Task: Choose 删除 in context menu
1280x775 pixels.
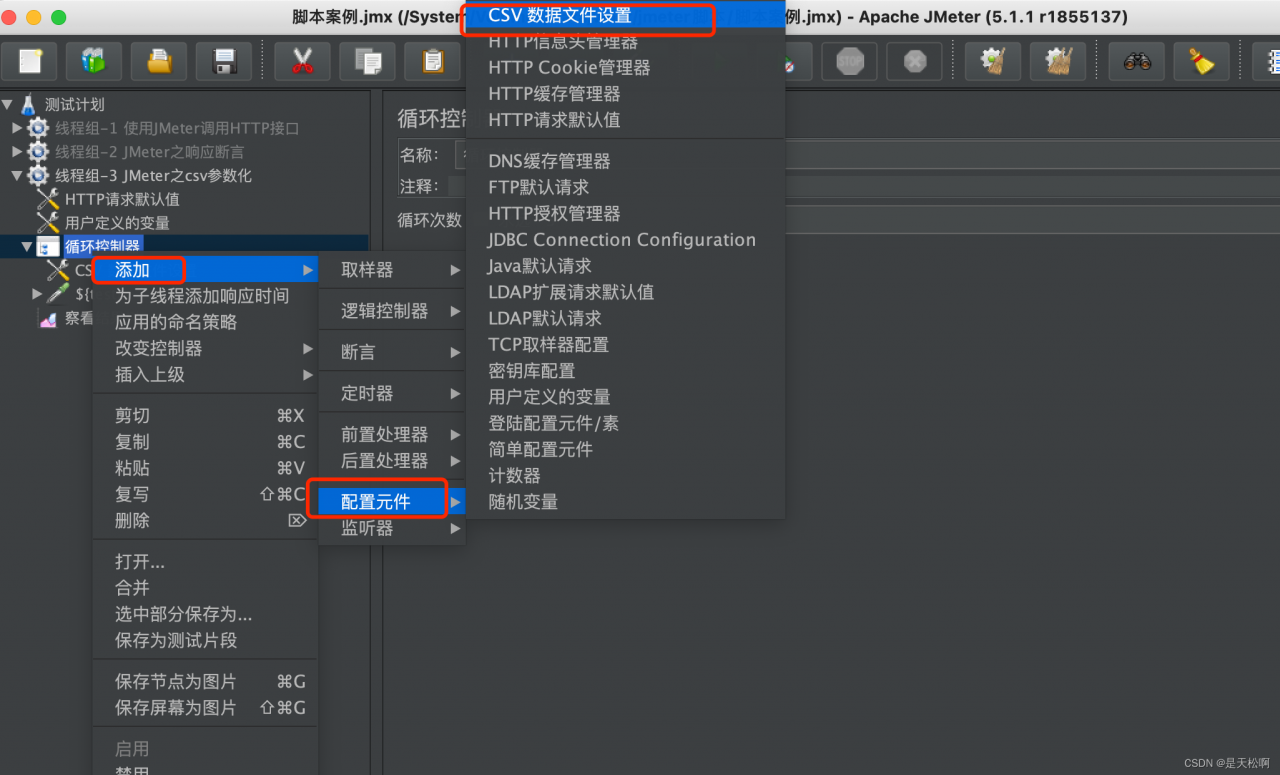Action: 205,520
